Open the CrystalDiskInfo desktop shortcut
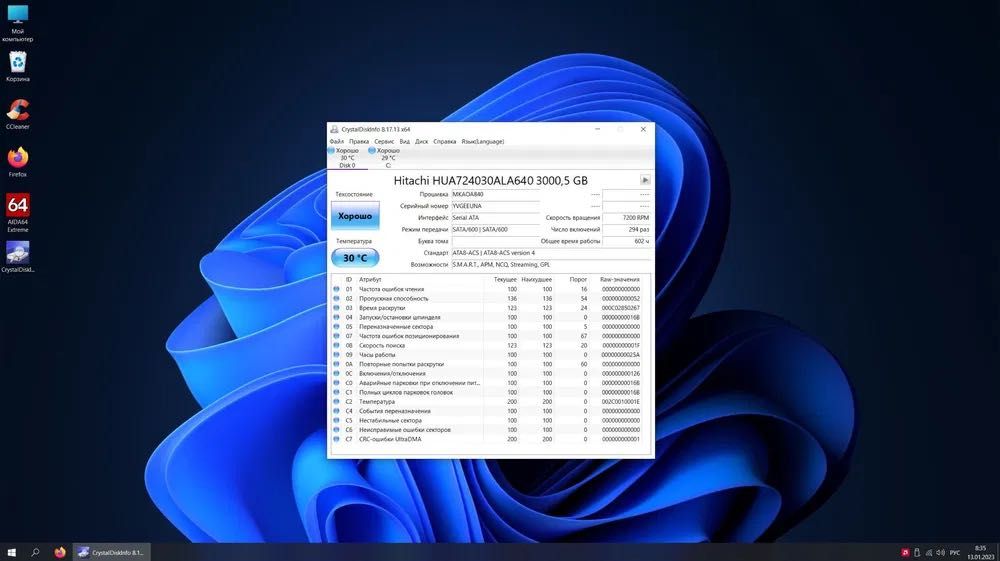Viewport: 1000px width, 561px height. 18,257
